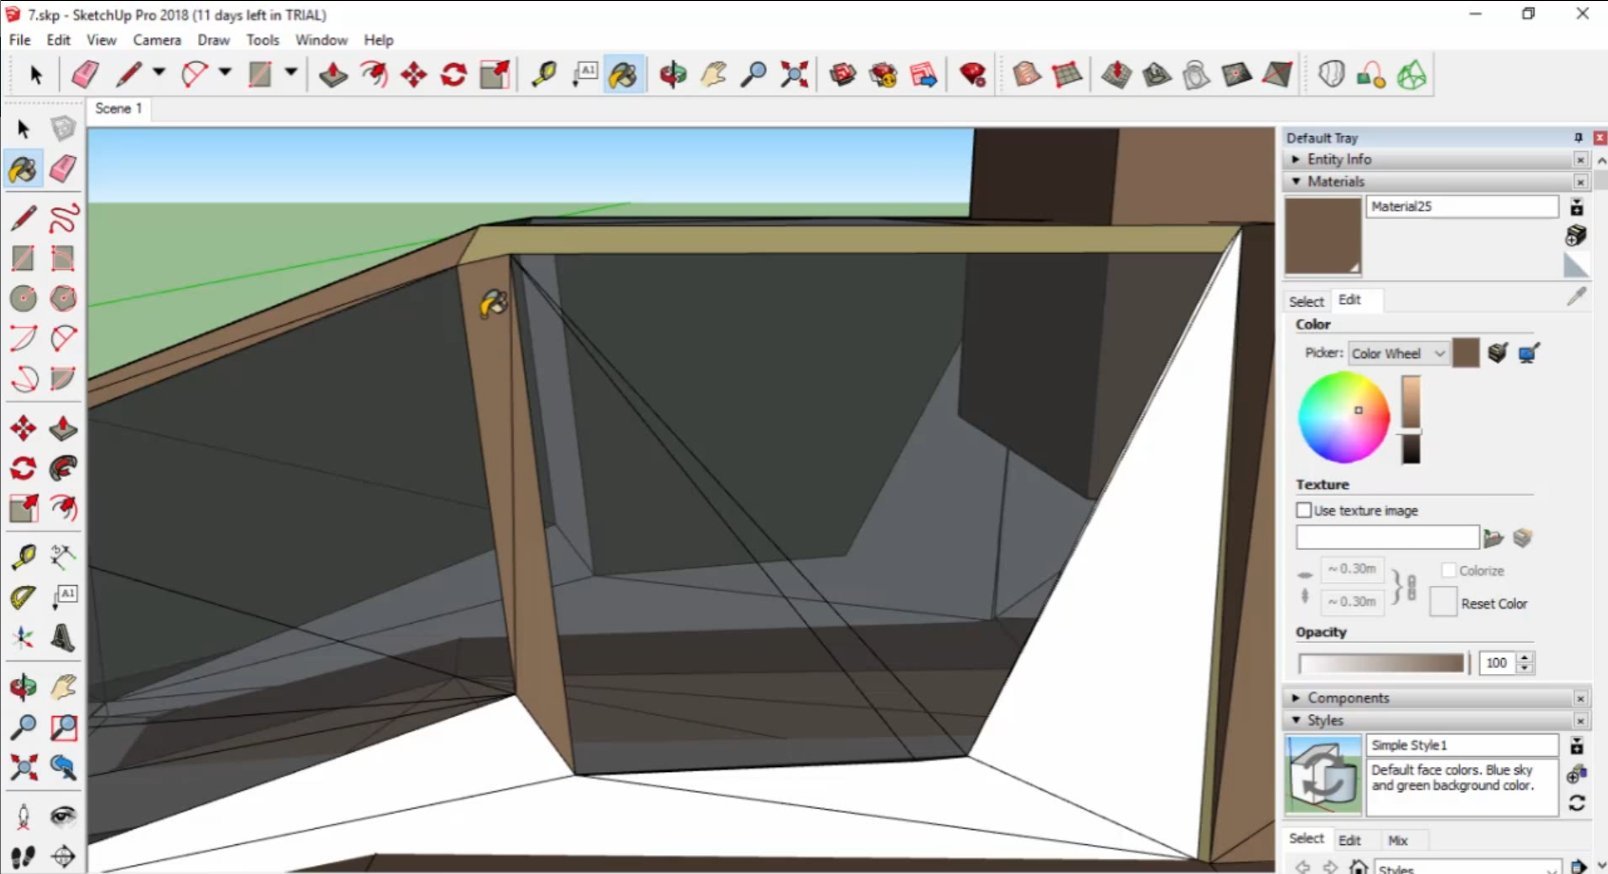Click the Material25 name input field

point(1461,206)
